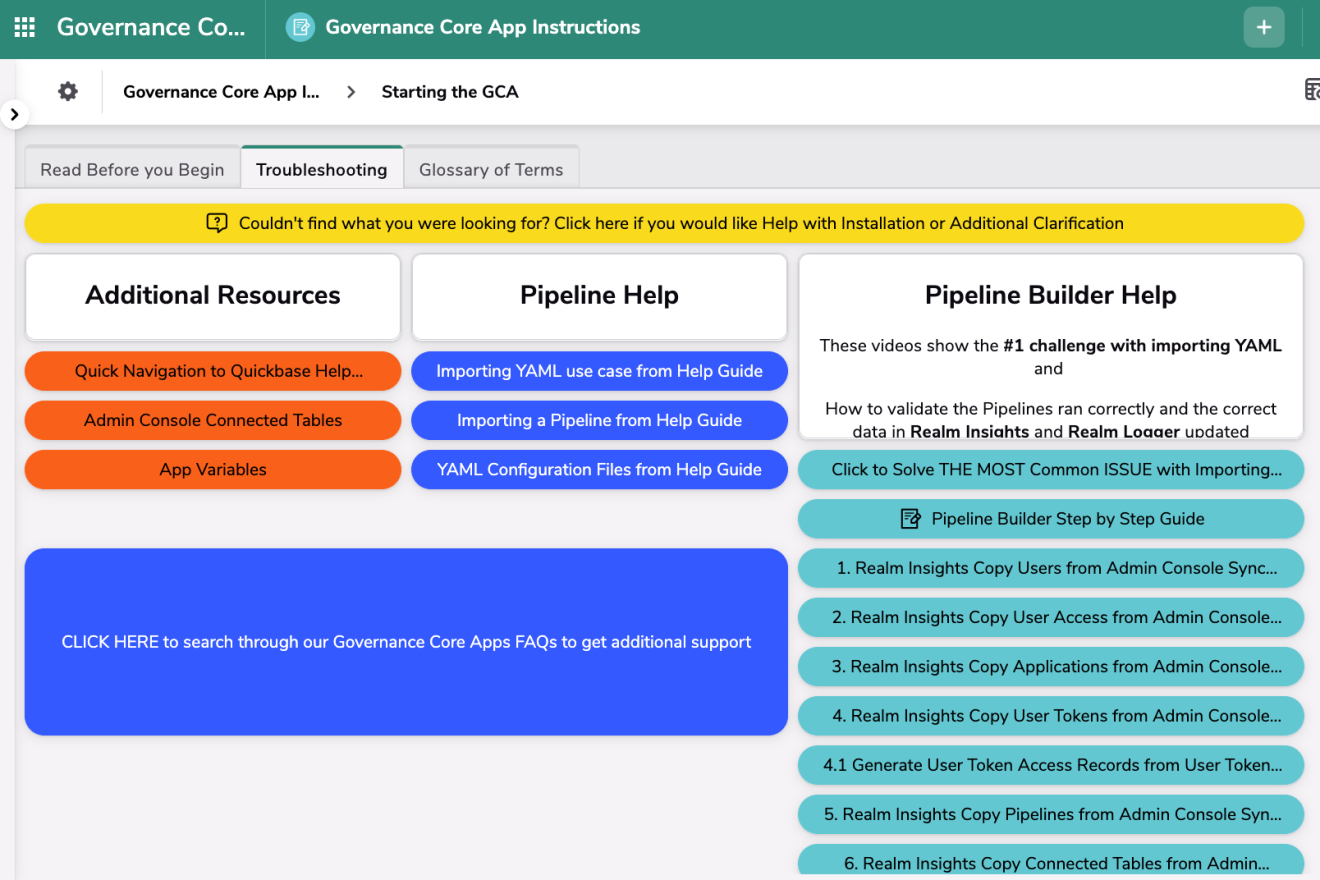Open the Glossary of Terms tab

coord(491,169)
